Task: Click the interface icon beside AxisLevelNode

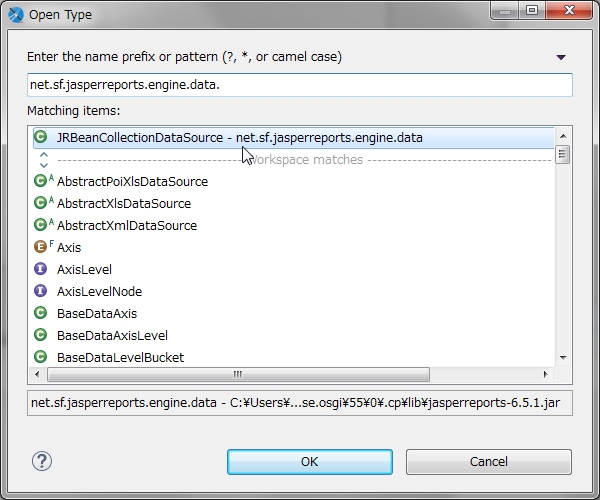Action: 41,291
